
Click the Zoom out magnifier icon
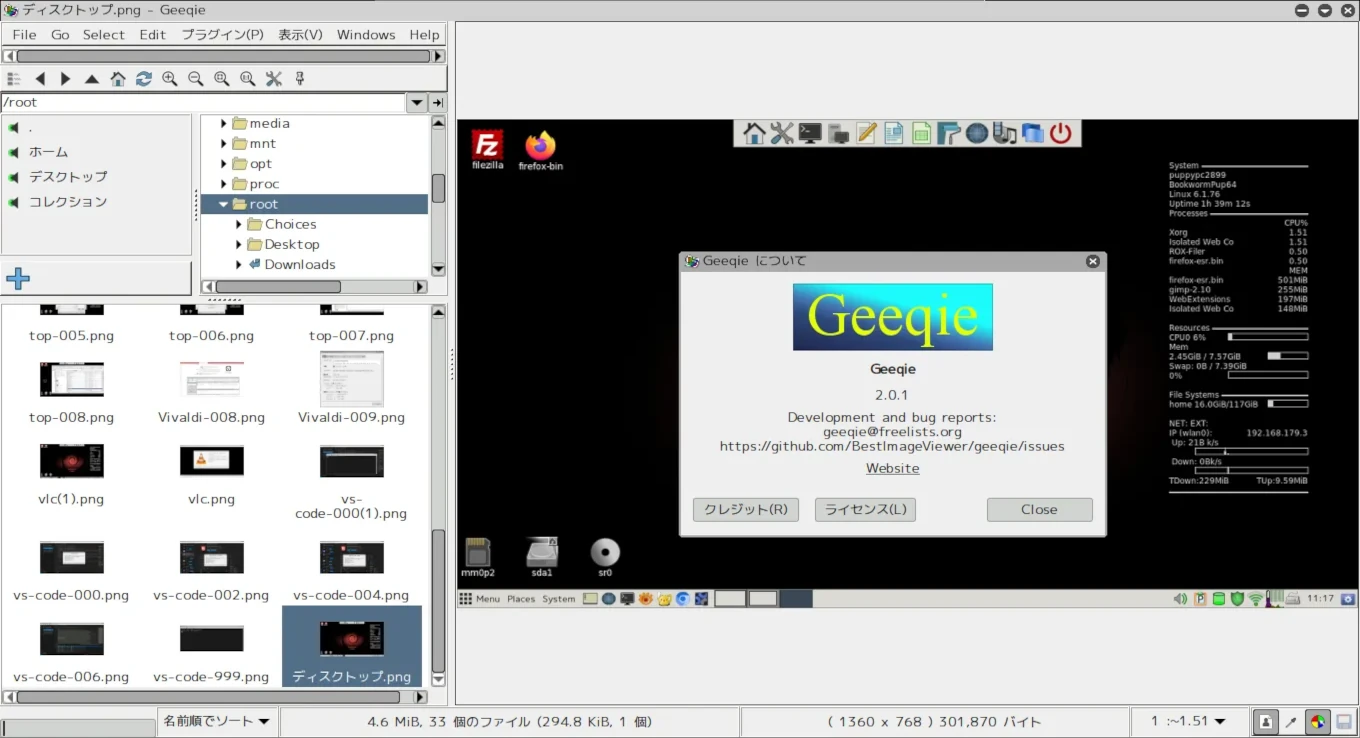(196, 79)
